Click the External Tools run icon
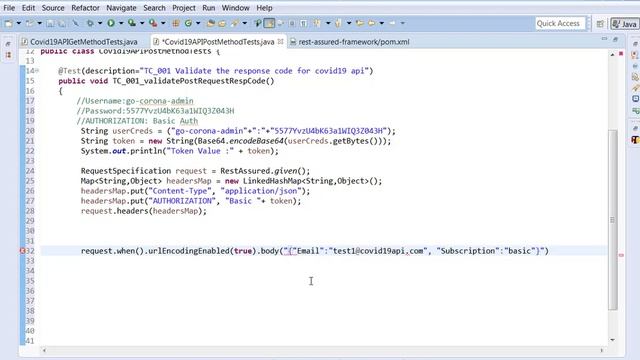This screenshot has height=360, width=640. [153, 23]
